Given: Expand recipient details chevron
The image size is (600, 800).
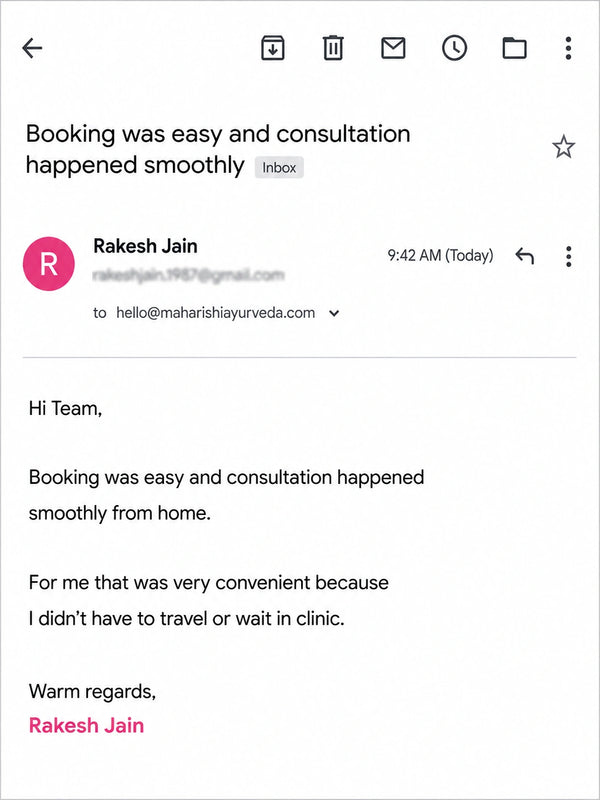Looking at the screenshot, I should point(334,313).
